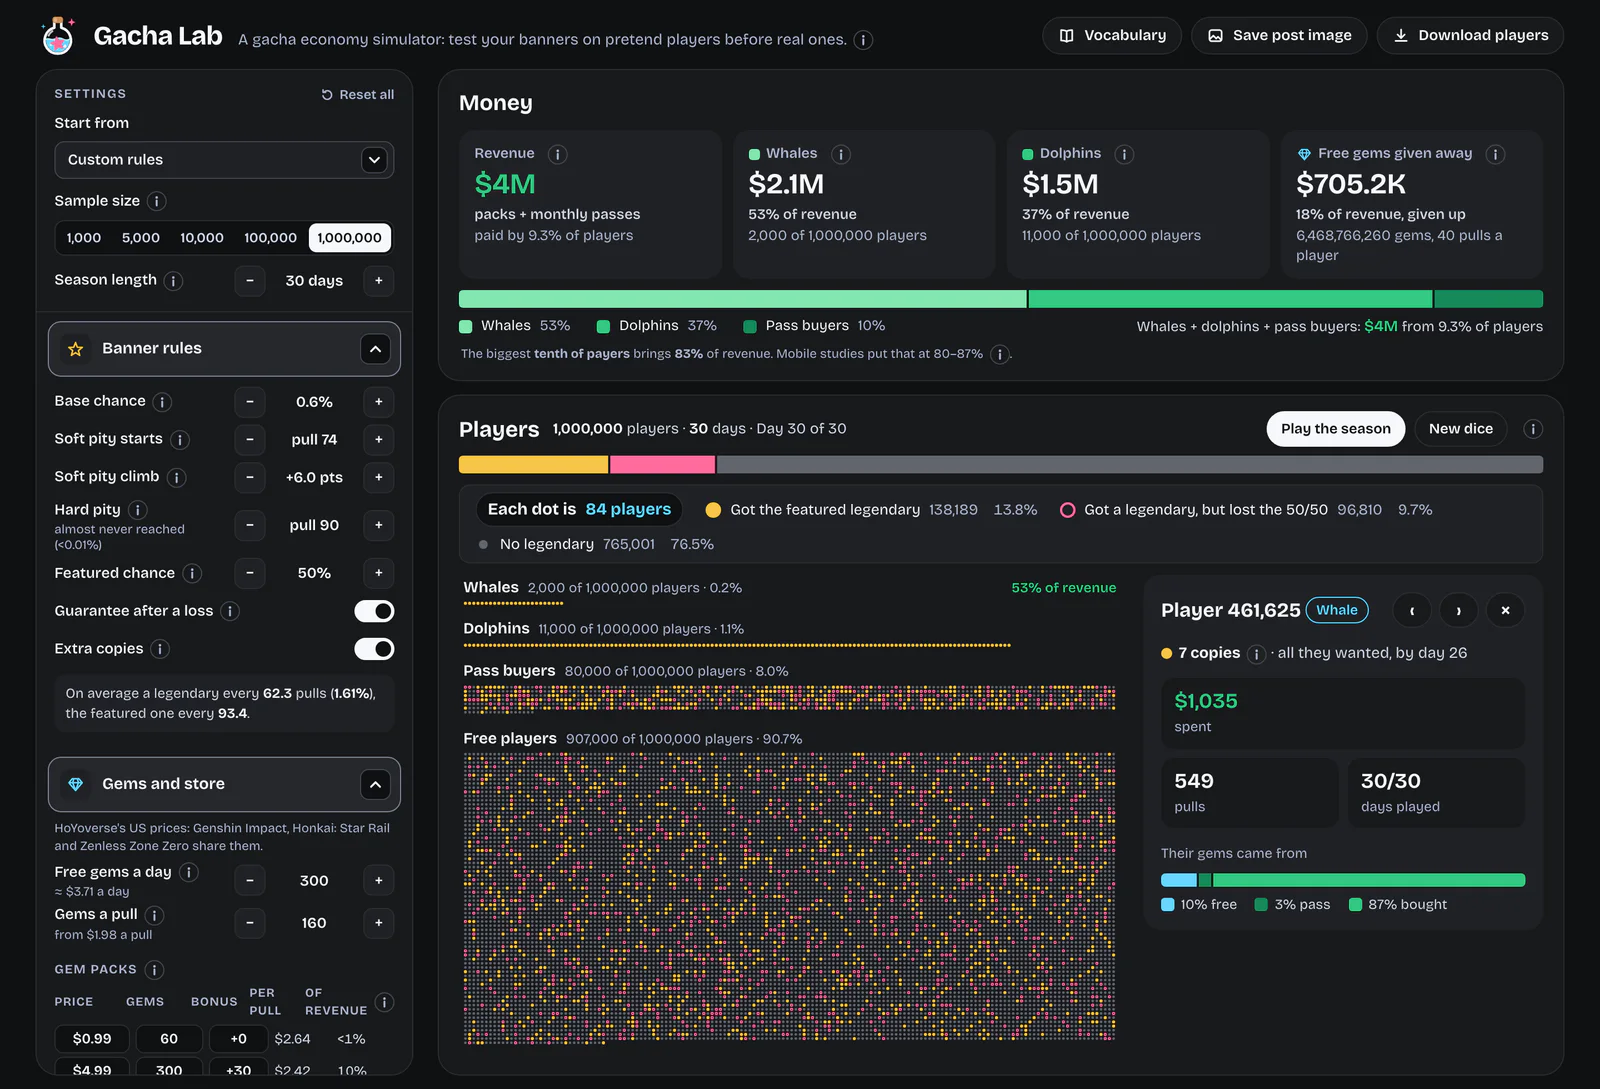Increase Base chance
Image resolution: width=1600 pixels, height=1089 pixels.
[379, 402]
